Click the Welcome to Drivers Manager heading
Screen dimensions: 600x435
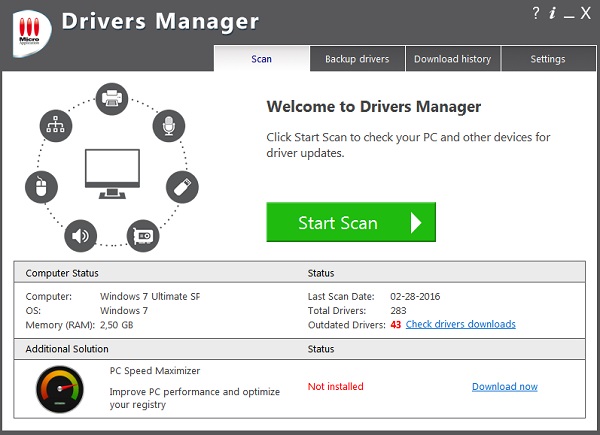[374, 106]
